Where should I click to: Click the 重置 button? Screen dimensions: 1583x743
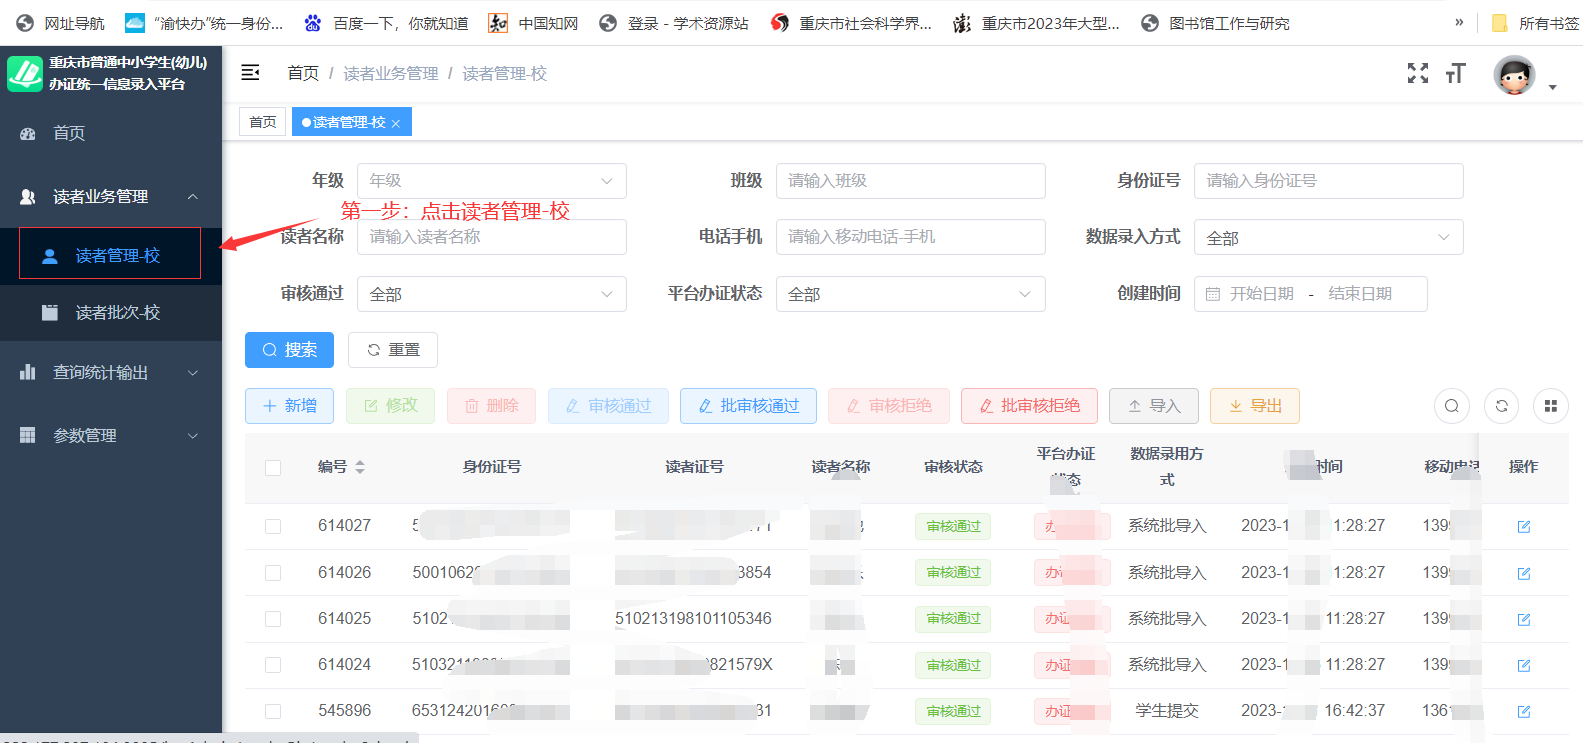point(393,350)
